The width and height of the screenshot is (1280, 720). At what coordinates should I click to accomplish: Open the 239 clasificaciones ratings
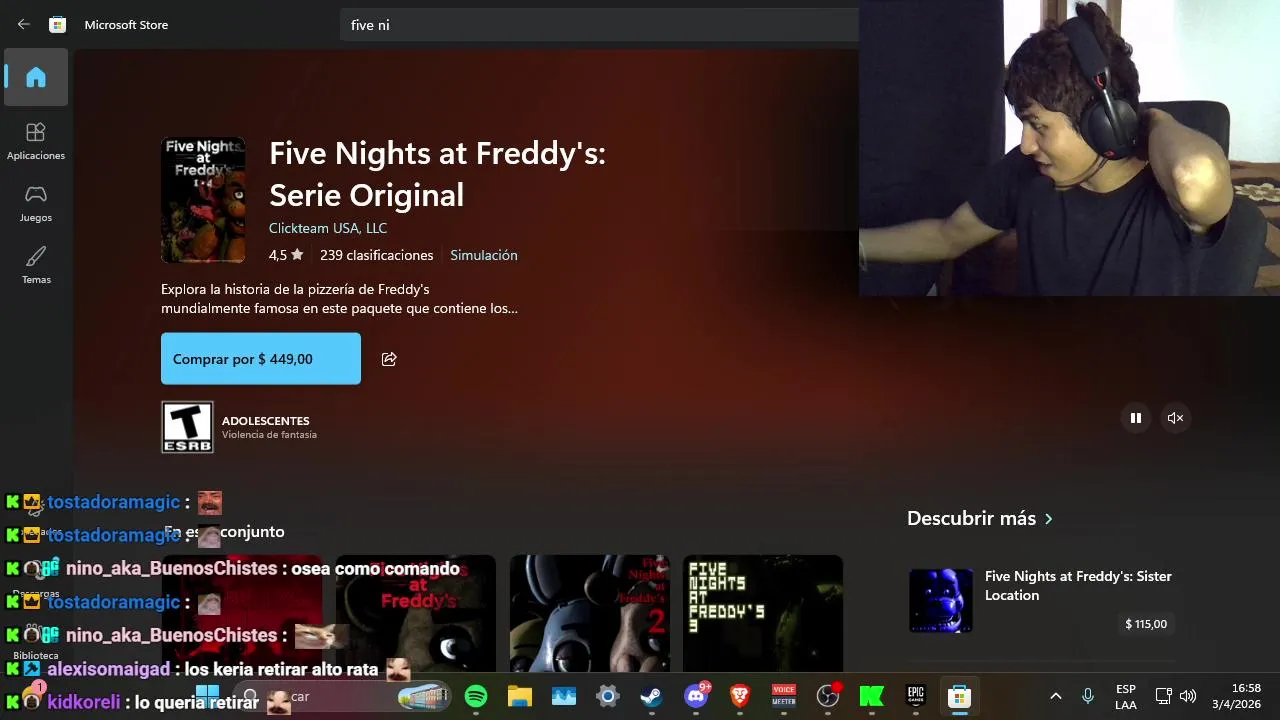pyautogui.click(x=377, y=255)
